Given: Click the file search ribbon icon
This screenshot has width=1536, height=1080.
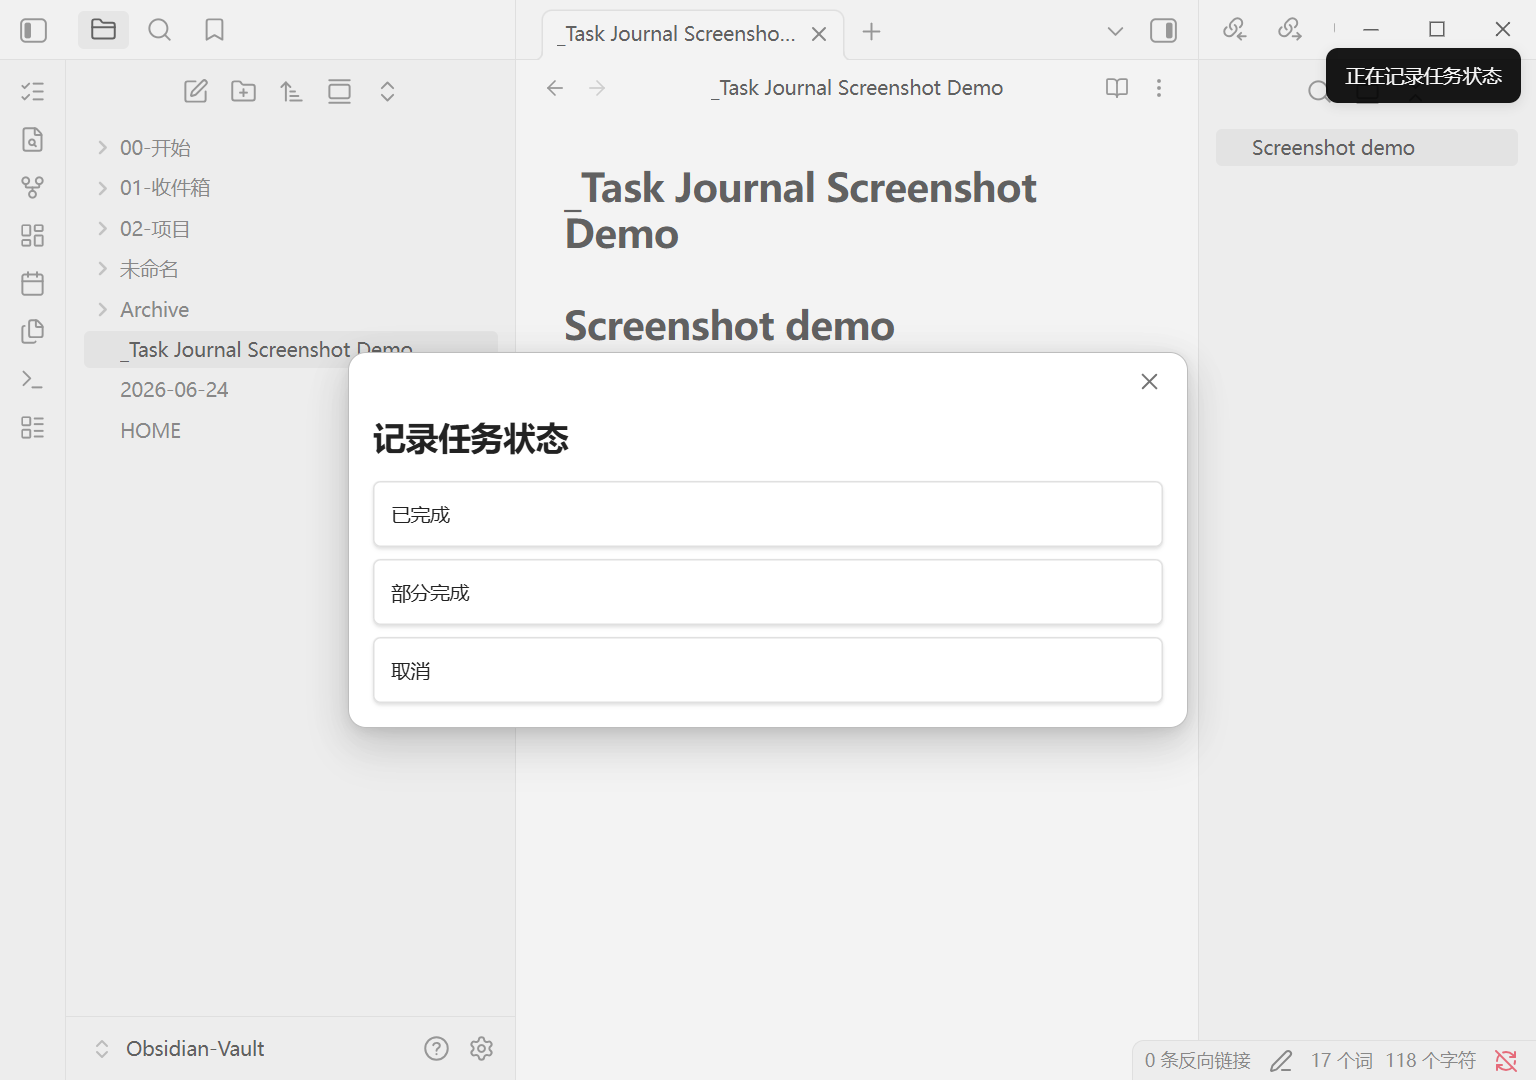Looking at the screenshot, I should coord(32,139).
